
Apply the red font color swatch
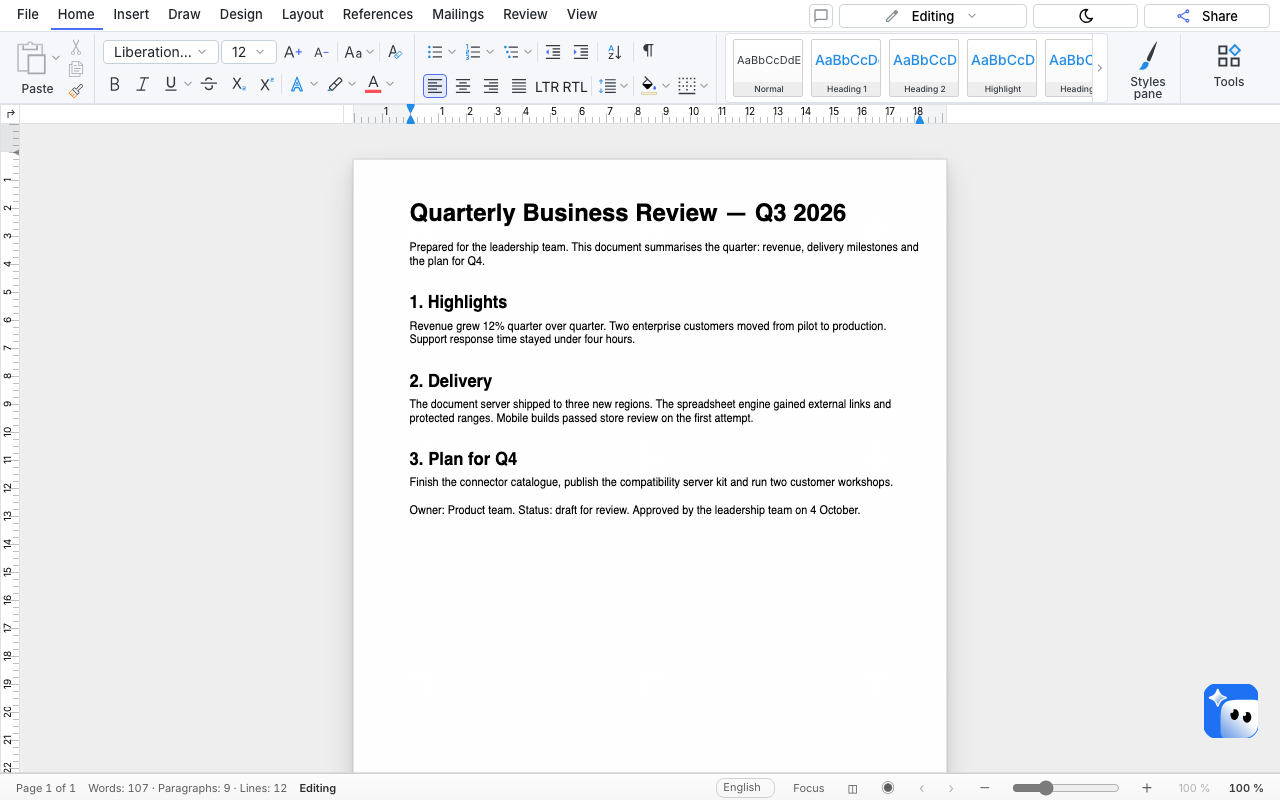point(373,85)
